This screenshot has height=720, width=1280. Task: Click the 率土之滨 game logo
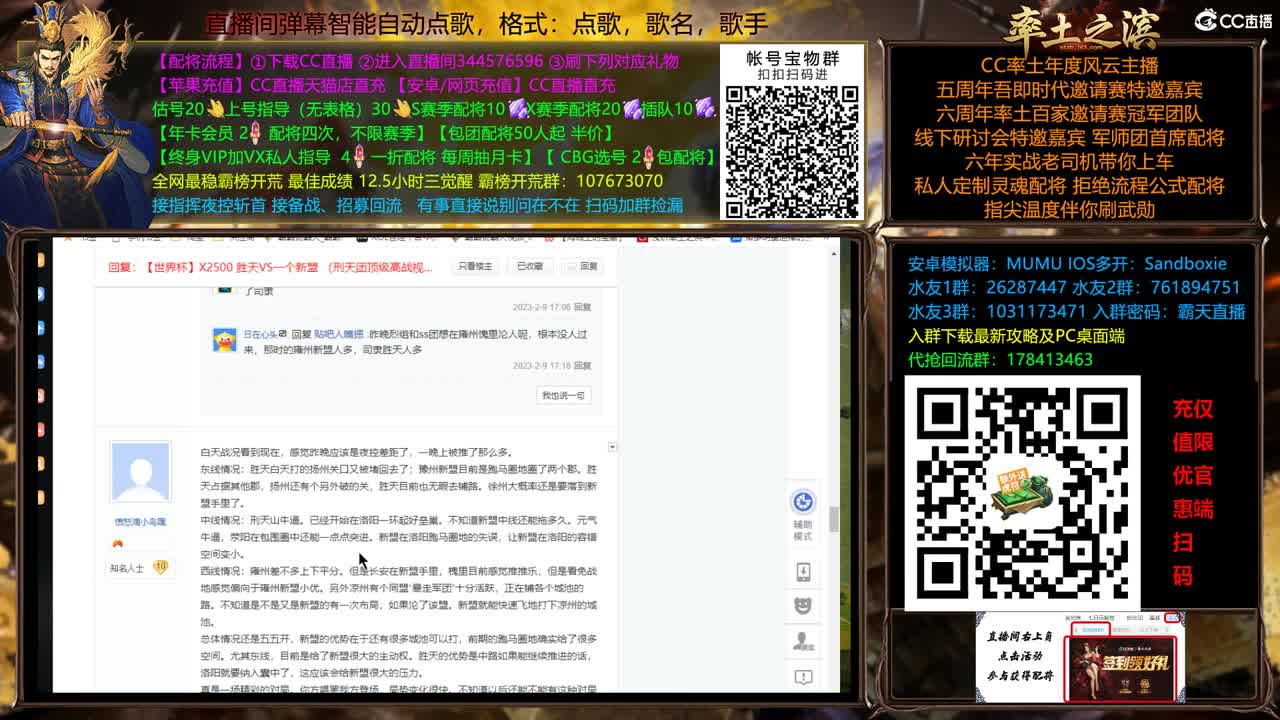click(1083, 30)
